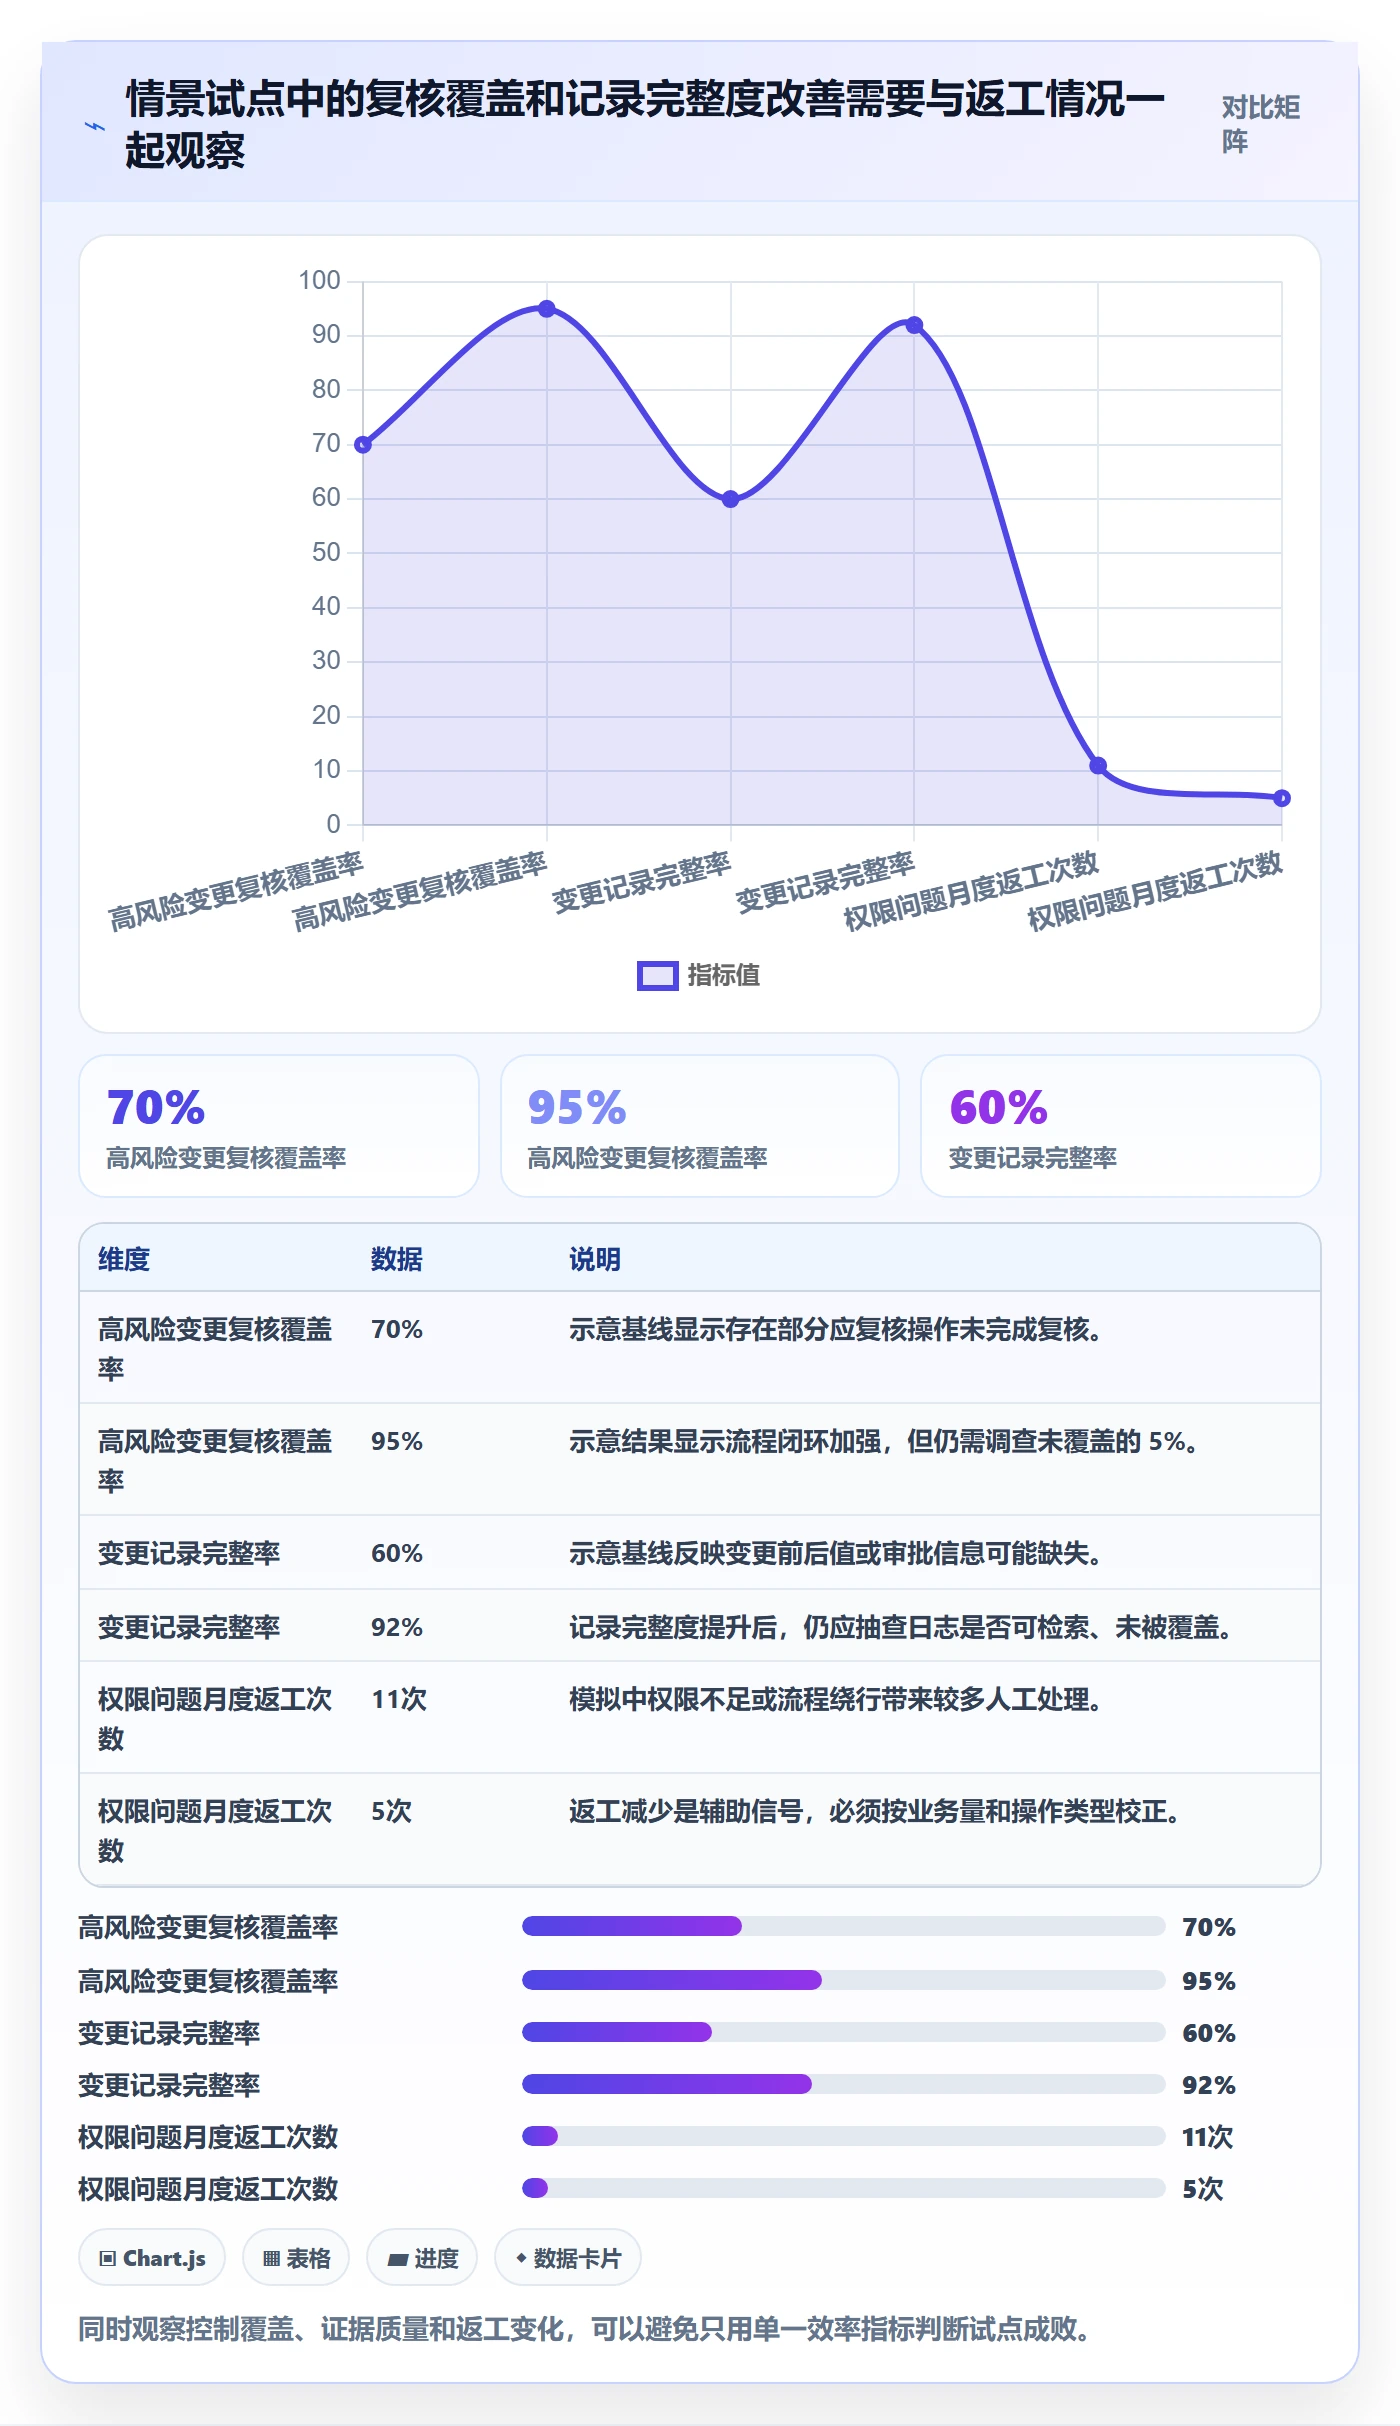Click the progress bar showing 11次
Viewport: 1400px width, 2426px height.
[x=843, y=2136]
